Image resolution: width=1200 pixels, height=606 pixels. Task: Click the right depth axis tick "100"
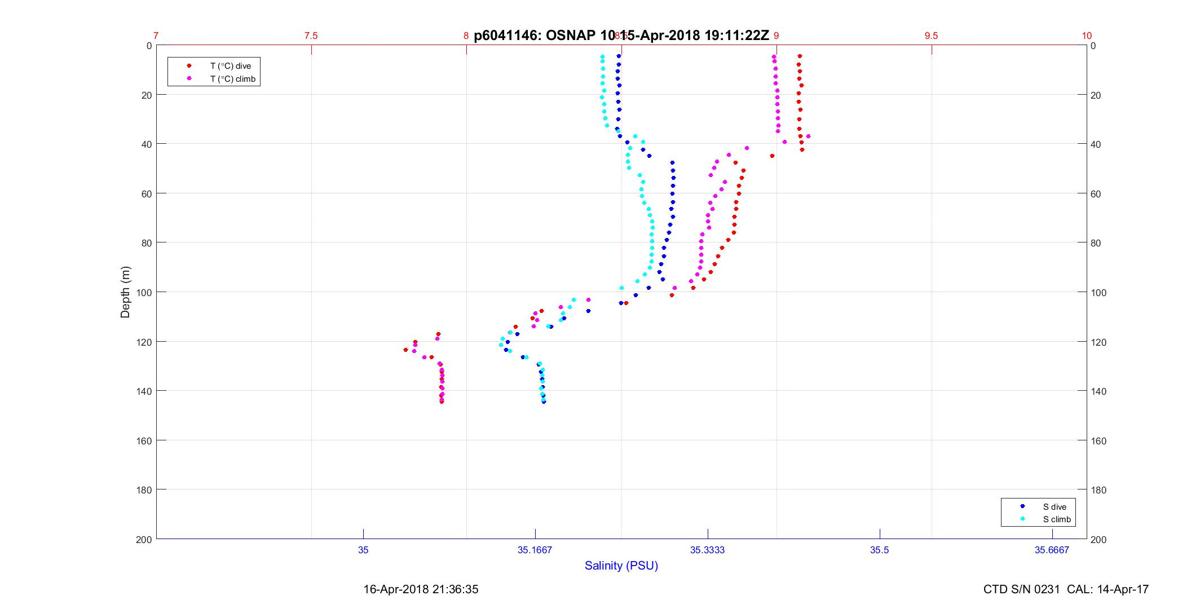point(1100,292)
